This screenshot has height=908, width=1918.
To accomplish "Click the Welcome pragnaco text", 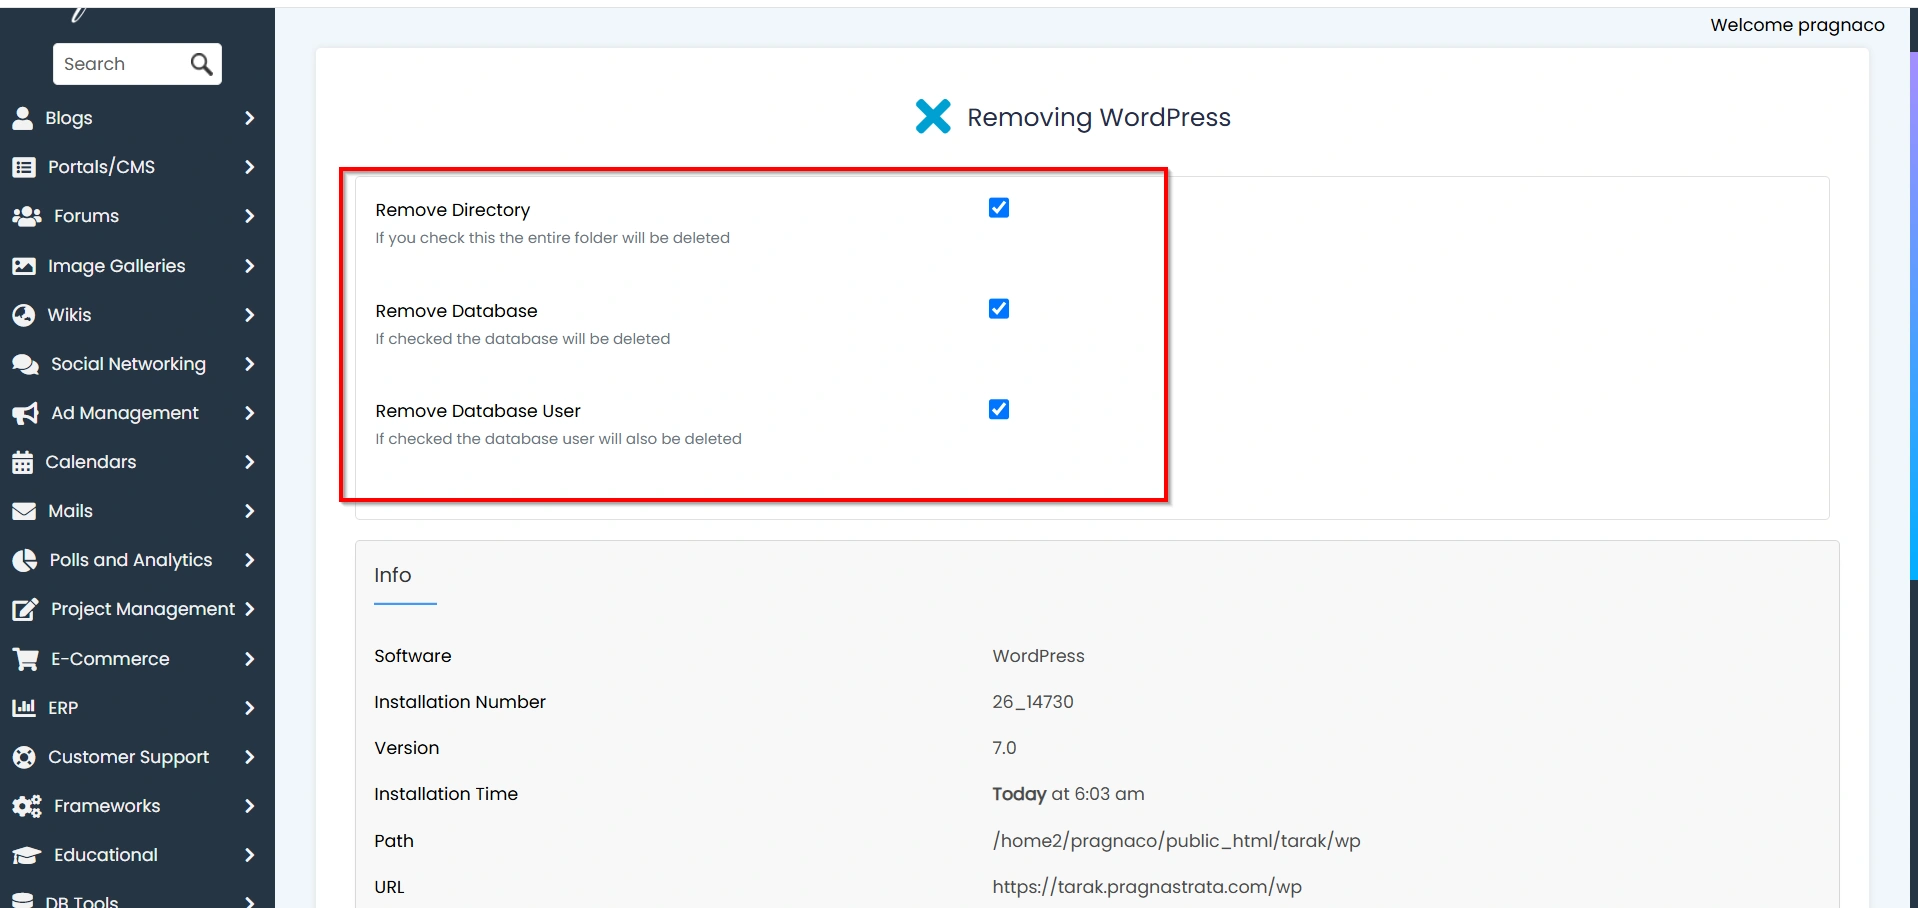I will click(1797, 25).
